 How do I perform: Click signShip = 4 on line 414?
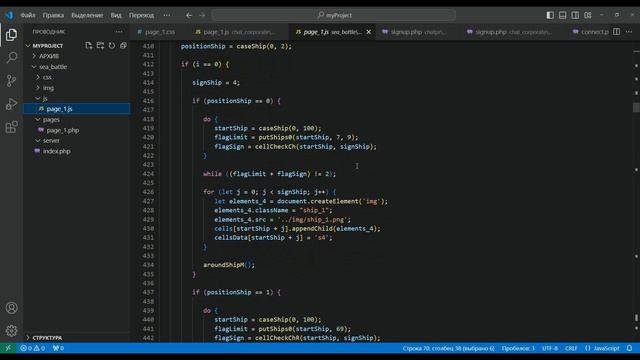(x=216, y=82)
